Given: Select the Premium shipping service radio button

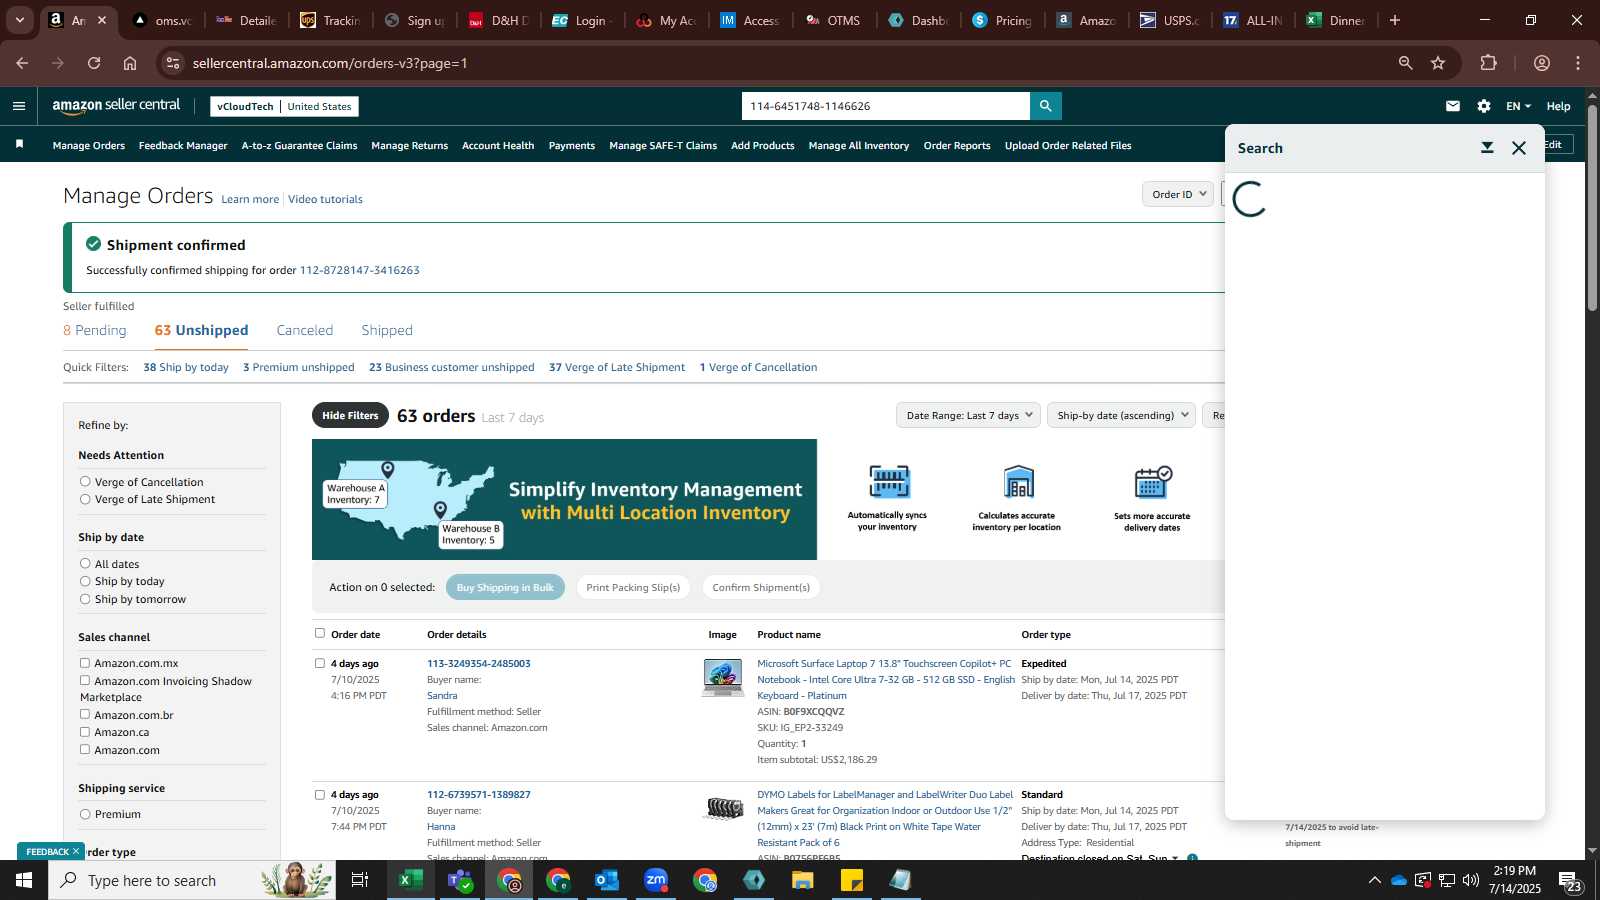Looking at the screenshot, I should (x=85, y=814).
